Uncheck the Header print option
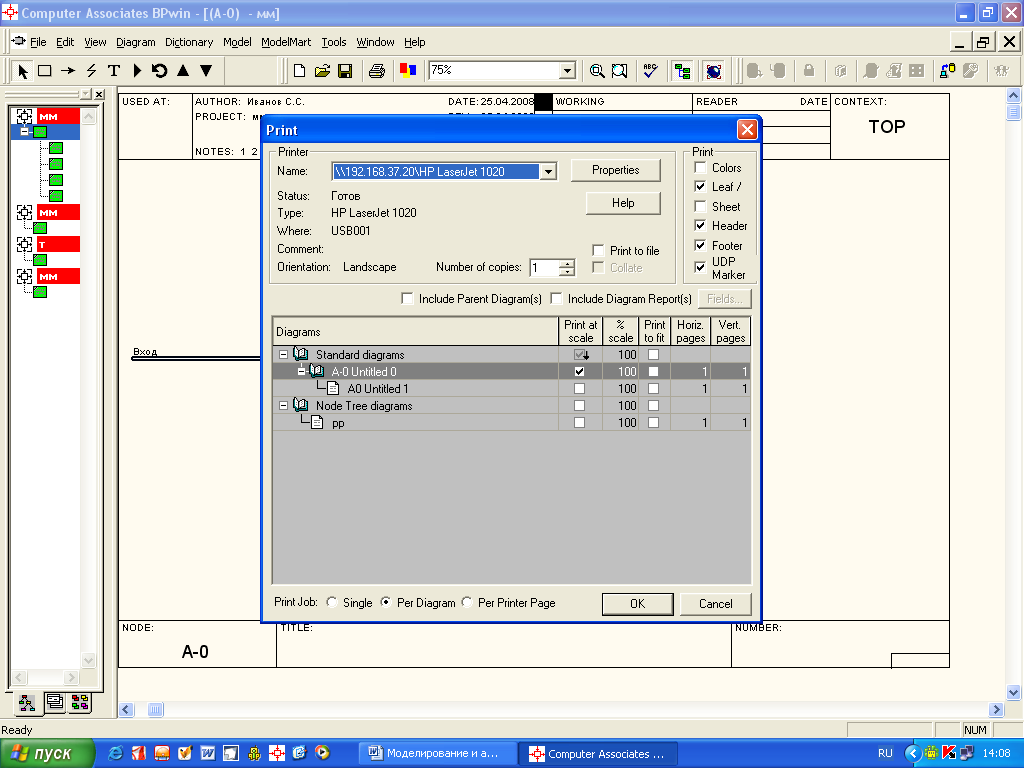1024x768 pixels. click(x=700, y=226)
